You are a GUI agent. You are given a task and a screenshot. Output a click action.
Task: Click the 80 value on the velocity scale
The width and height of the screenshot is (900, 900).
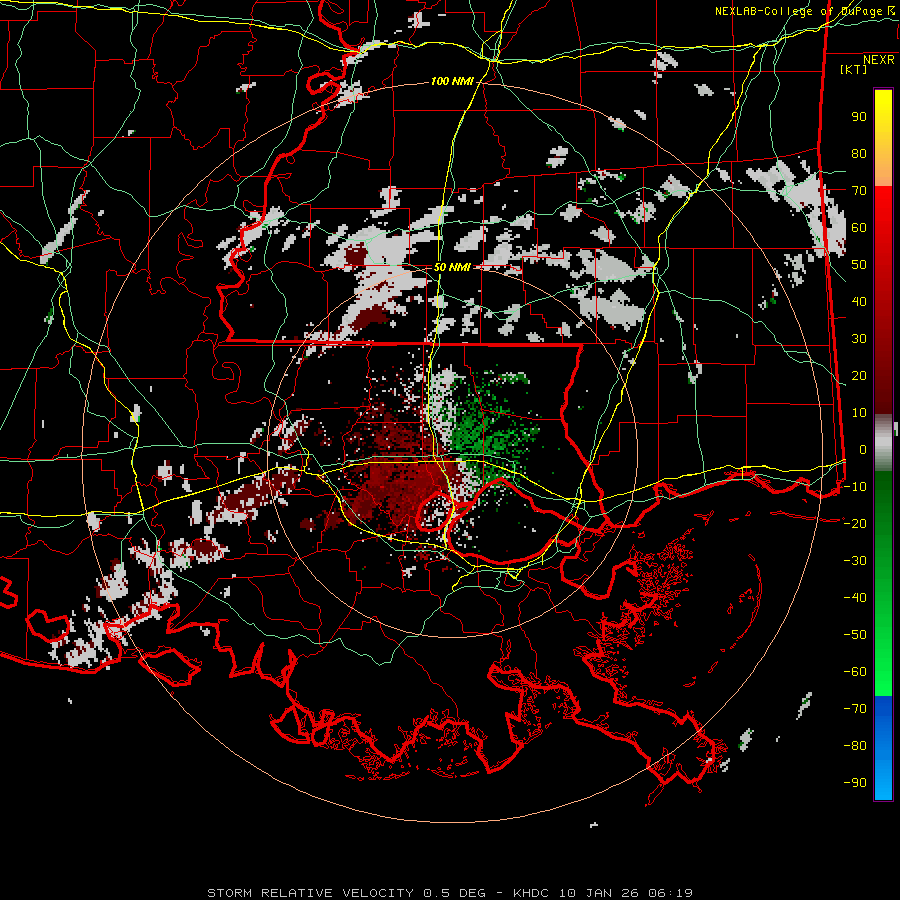click(859, 154)
